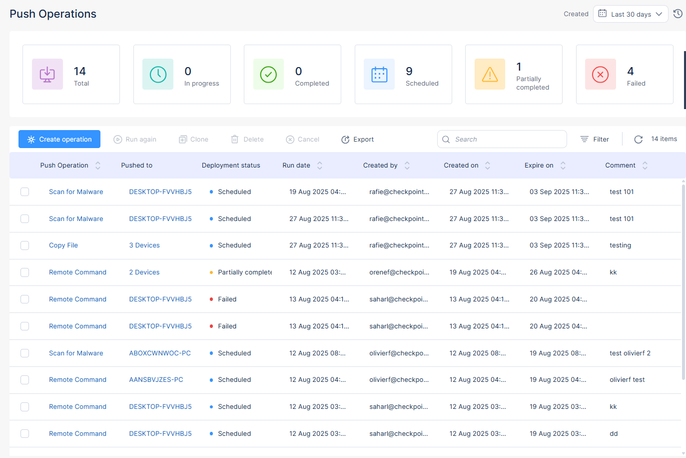
Task: Open AANSBVJZES-PC device link
Action: click(156, 380)
